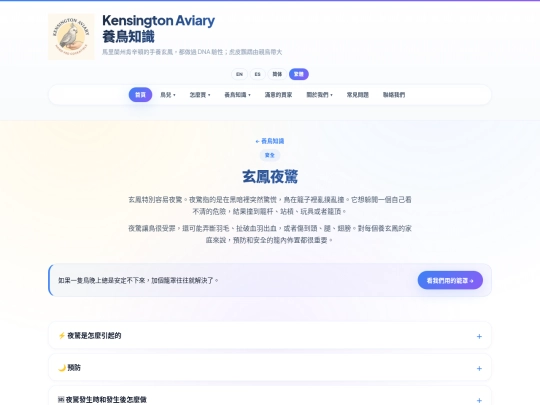Expand the 養鳥知識 nav dropdown
Screen dimensions: 540x405
point(238,95)
